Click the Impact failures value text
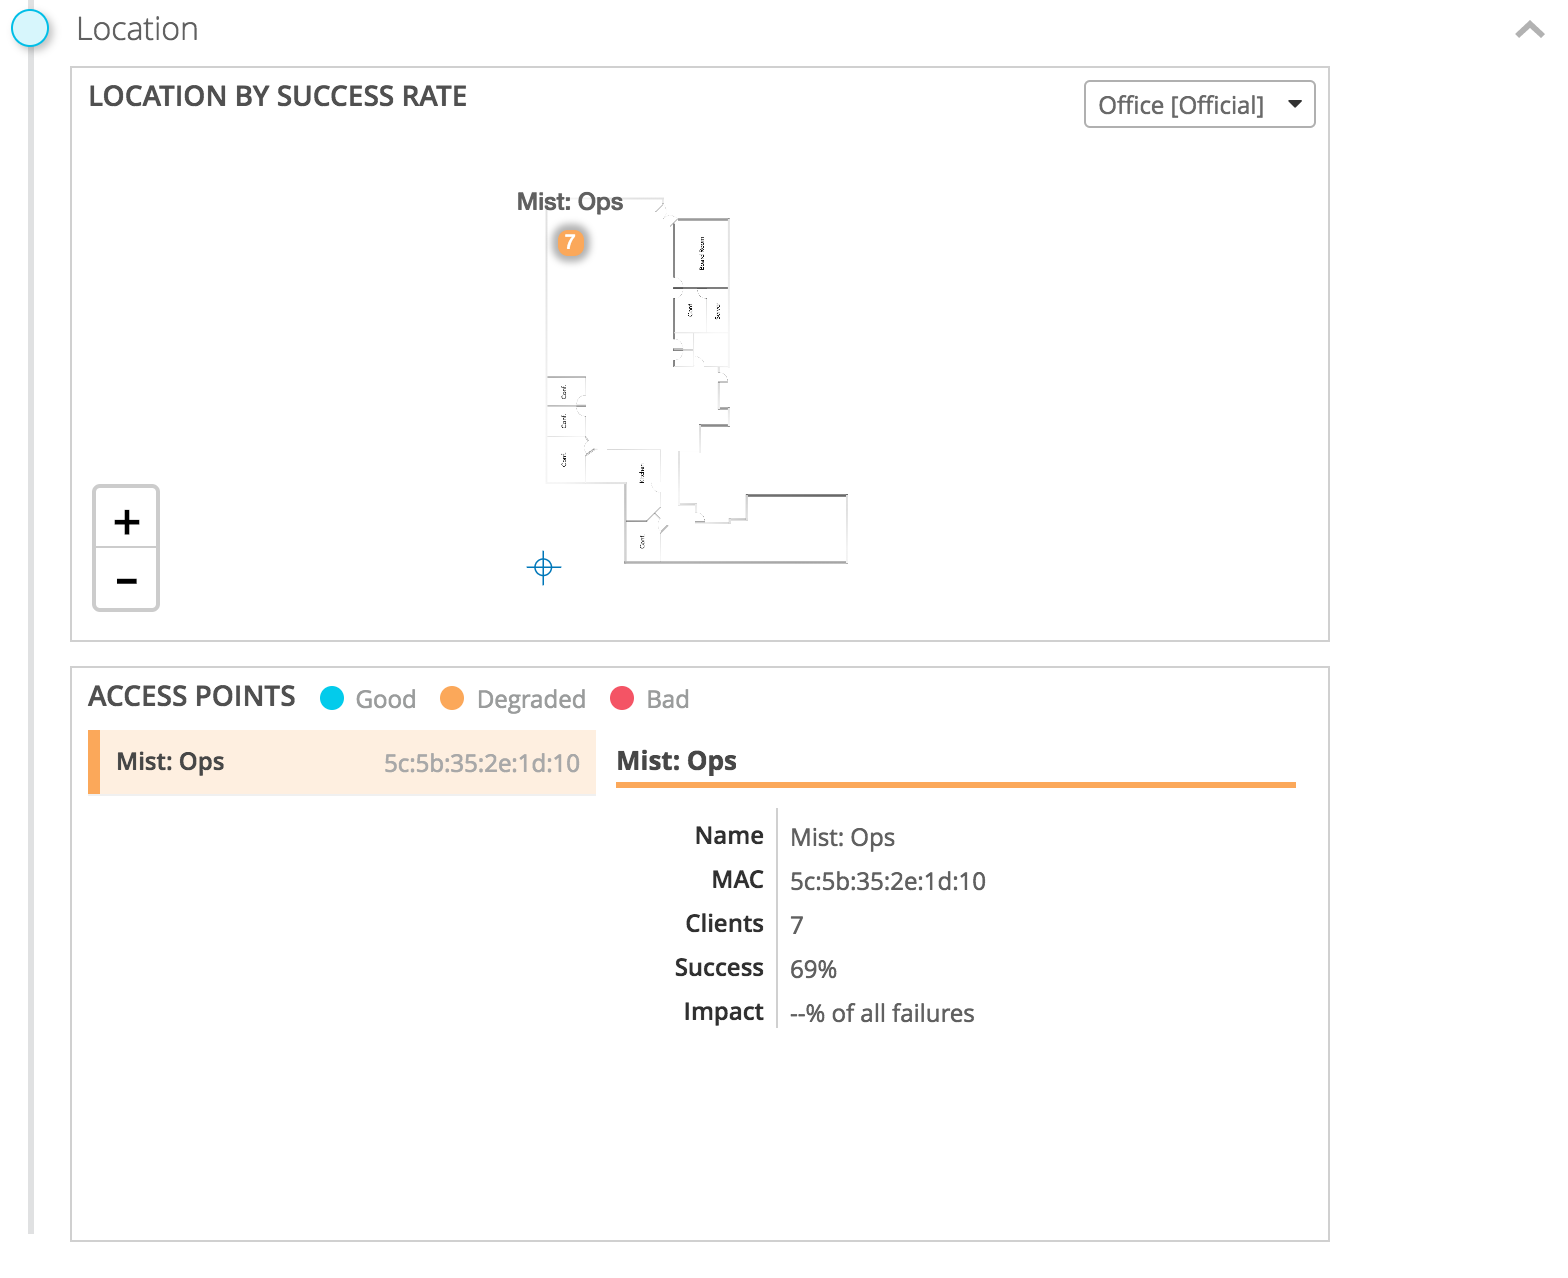The height and width of the screenshot is (1278, 1568). (881, 1013)
